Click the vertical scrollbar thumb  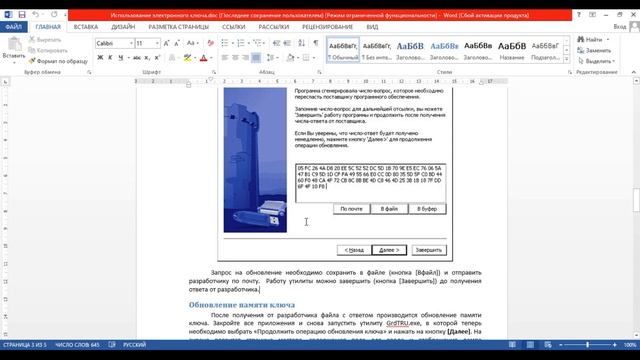[636, 200]
